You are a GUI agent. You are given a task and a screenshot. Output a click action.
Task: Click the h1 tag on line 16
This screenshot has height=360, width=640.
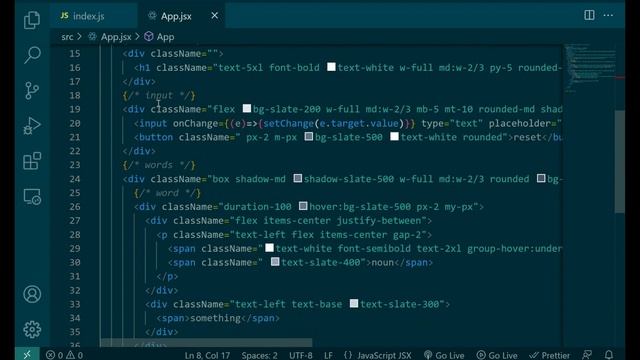pyautogui.click(x=144, y=68)
